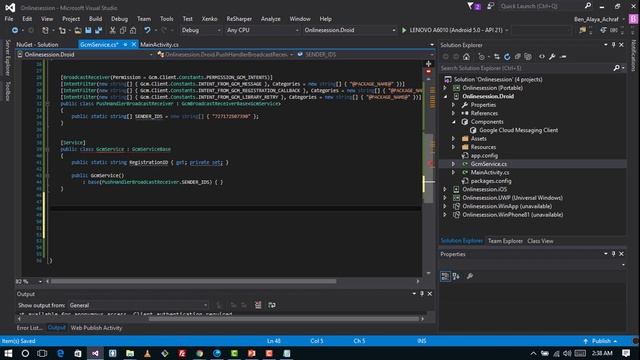Open the Web Publish Activity tab

pos(96,328)
